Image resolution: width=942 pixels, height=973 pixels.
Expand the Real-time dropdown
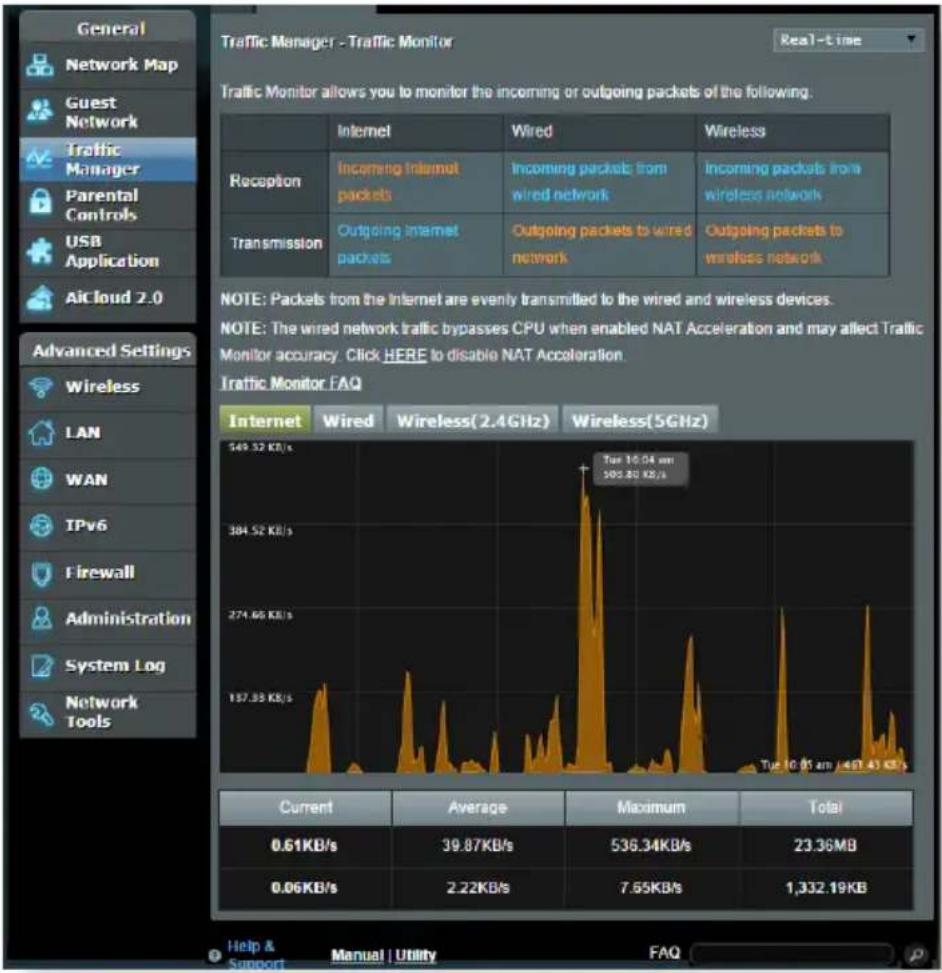pyautogui.click(x=848, y=40)
